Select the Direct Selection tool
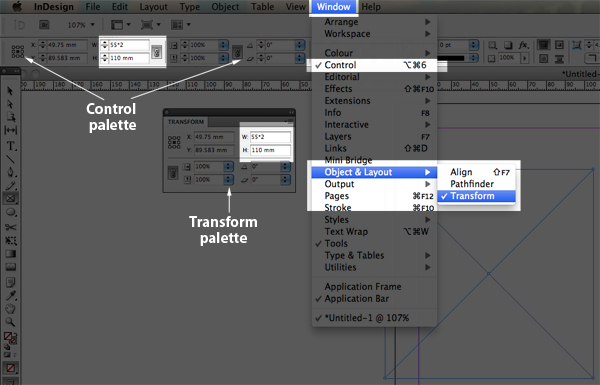Screen dimensions: 600x385 point(10,104)
